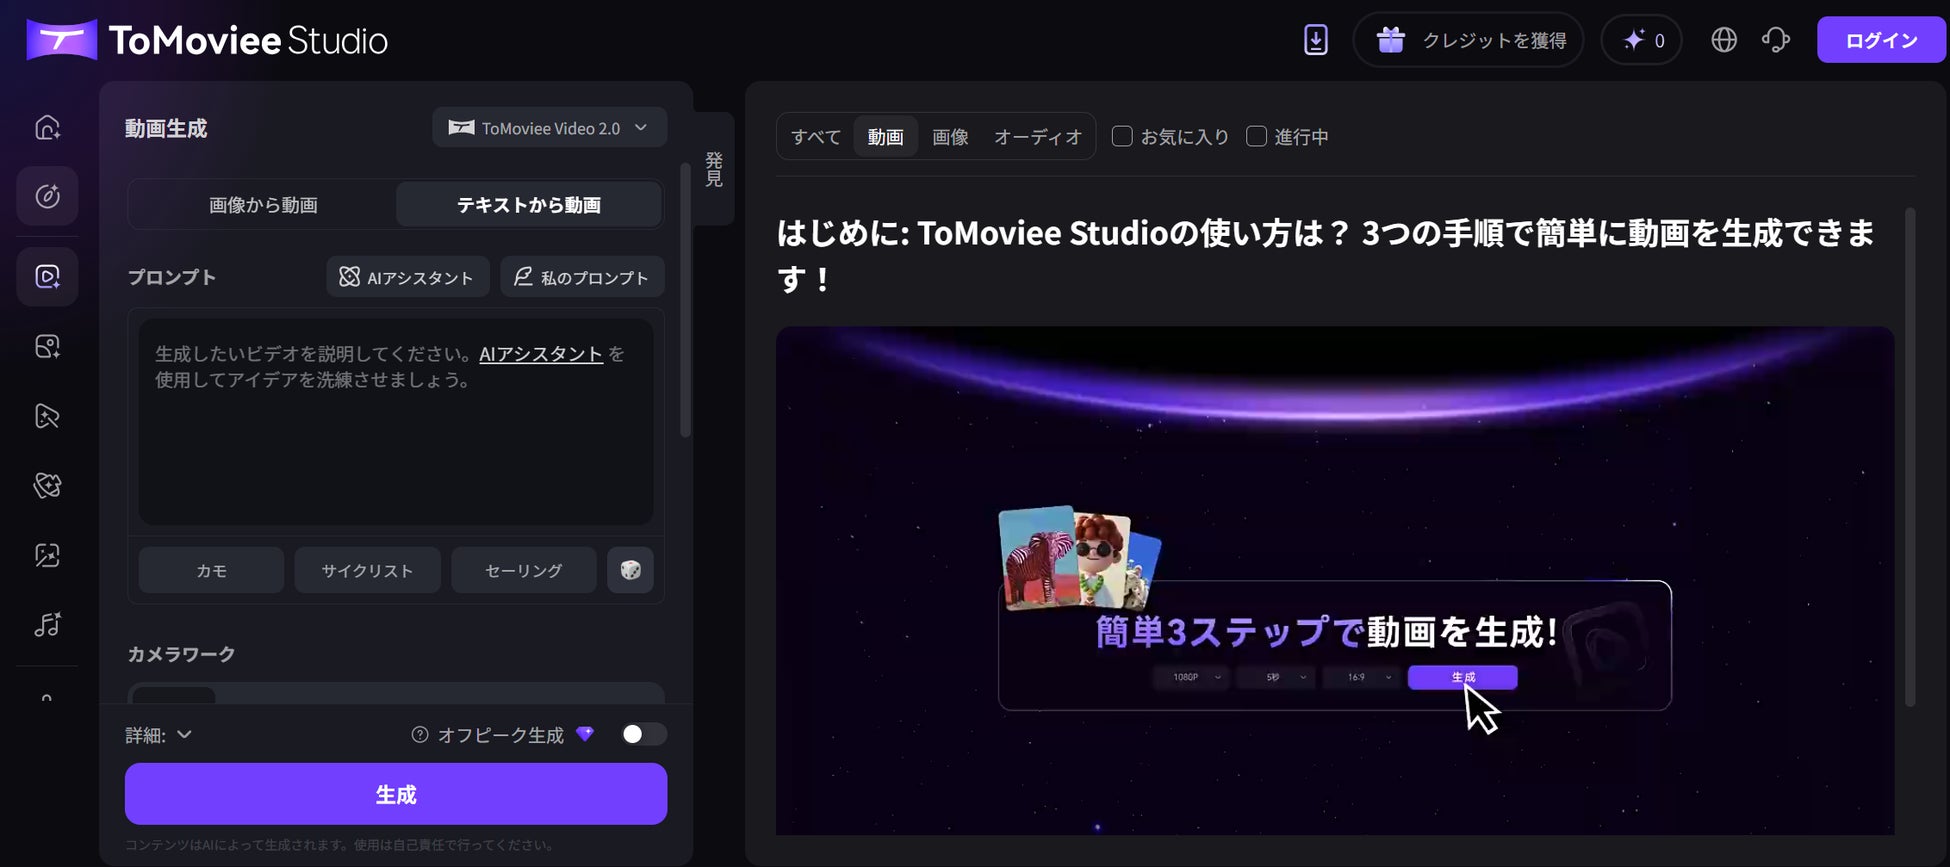The width and height of the screenshot is (1950, 867).
Task: Click the purple diamond premium icon
Action: tap(586, 734)
